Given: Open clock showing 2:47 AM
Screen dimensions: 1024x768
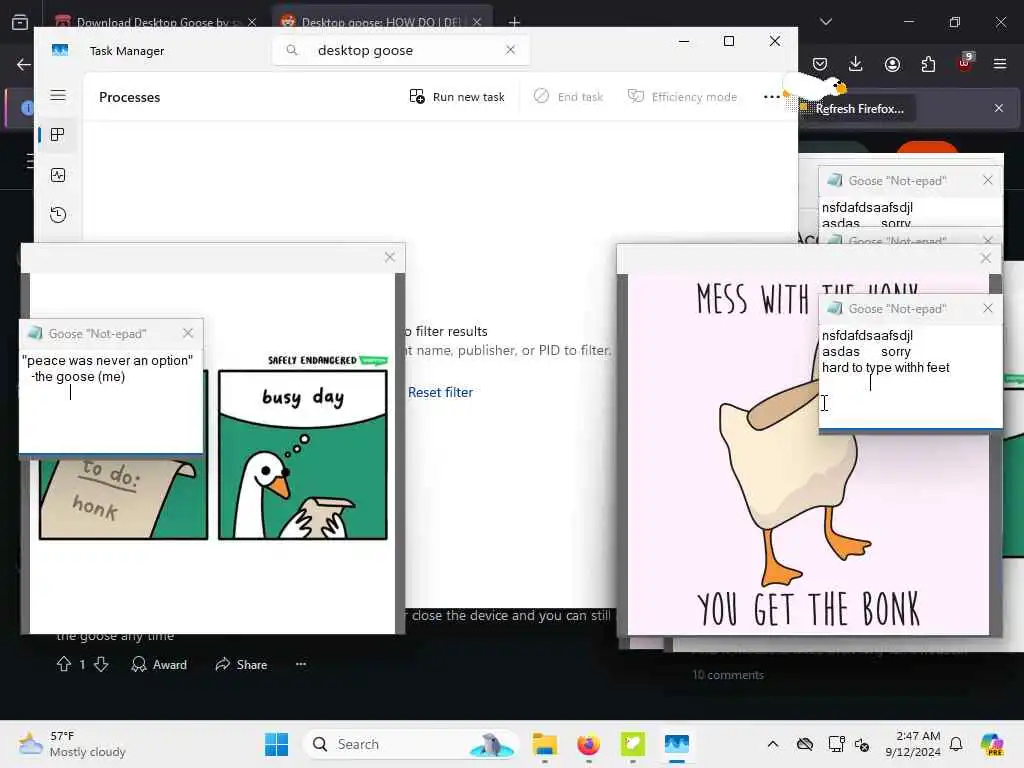Looking at the screenshot, I should pos(913,744).
